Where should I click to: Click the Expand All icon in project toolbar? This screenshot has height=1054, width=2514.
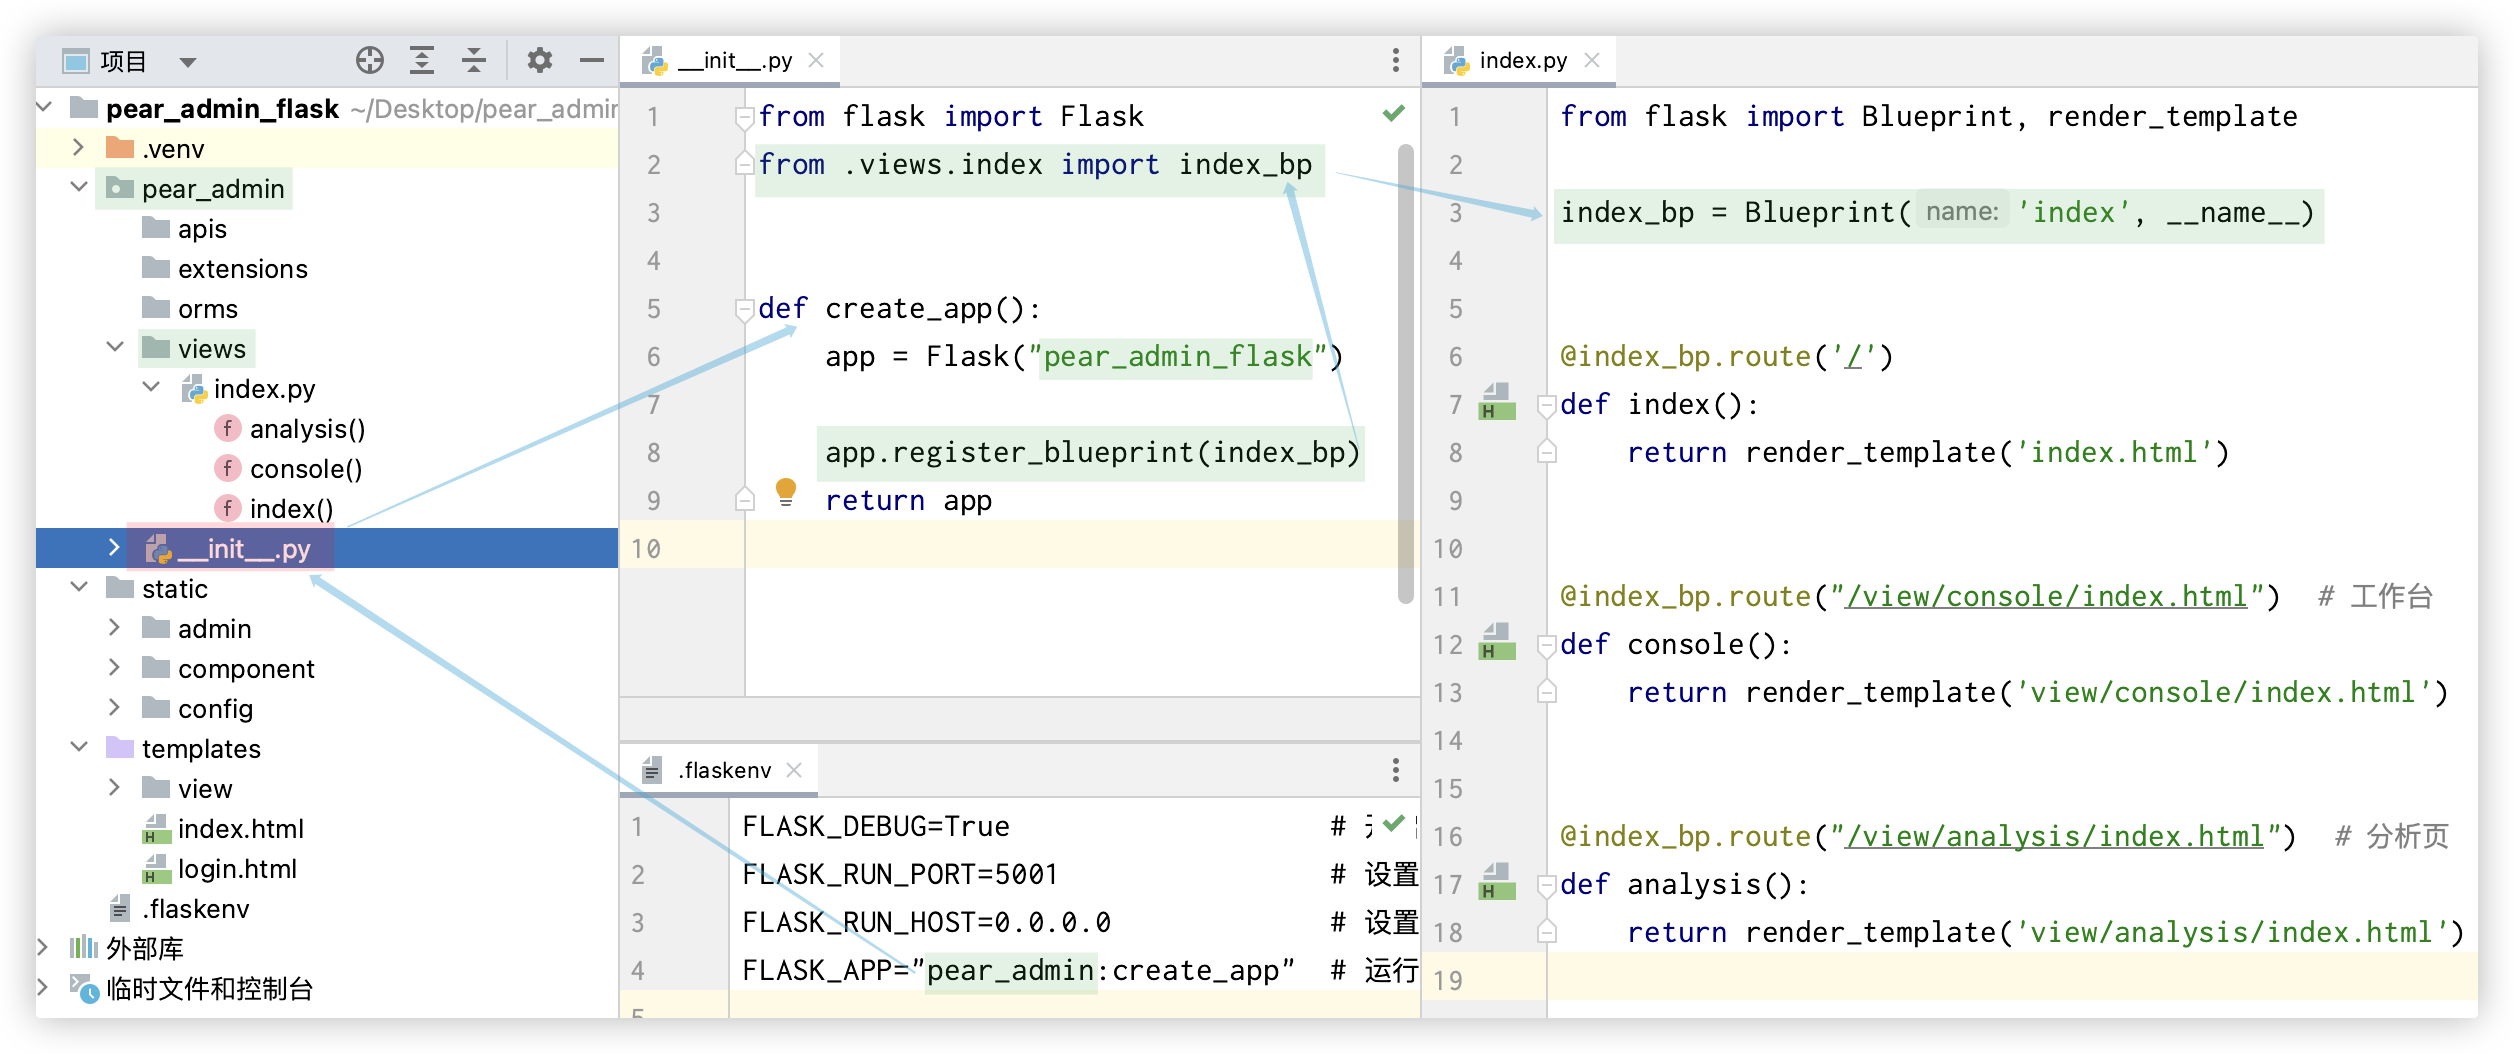tap(422, 61)
